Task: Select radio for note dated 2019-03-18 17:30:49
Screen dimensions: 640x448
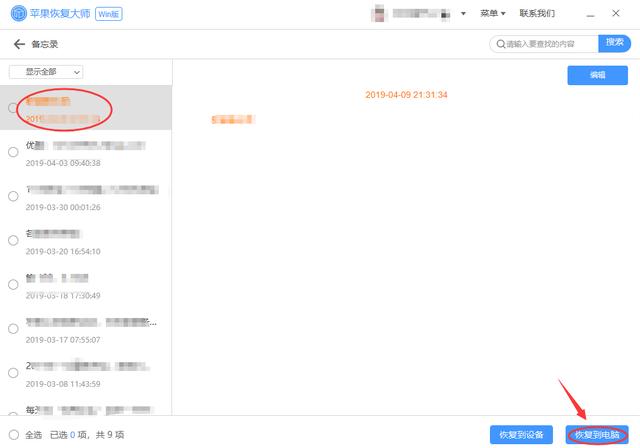Action: click(x=13, y=284)
